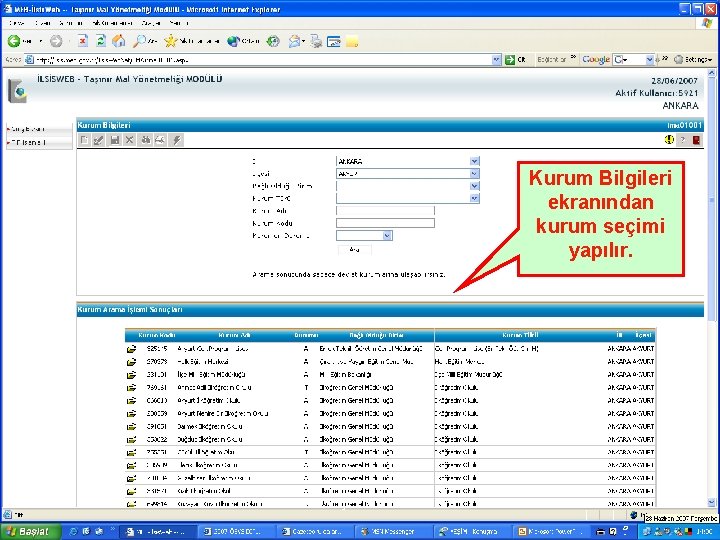The height and width of the screenshot is (540, 720).
Task: Open folder icon for Halk Eğitim Merkezi row
Action: 131,362
